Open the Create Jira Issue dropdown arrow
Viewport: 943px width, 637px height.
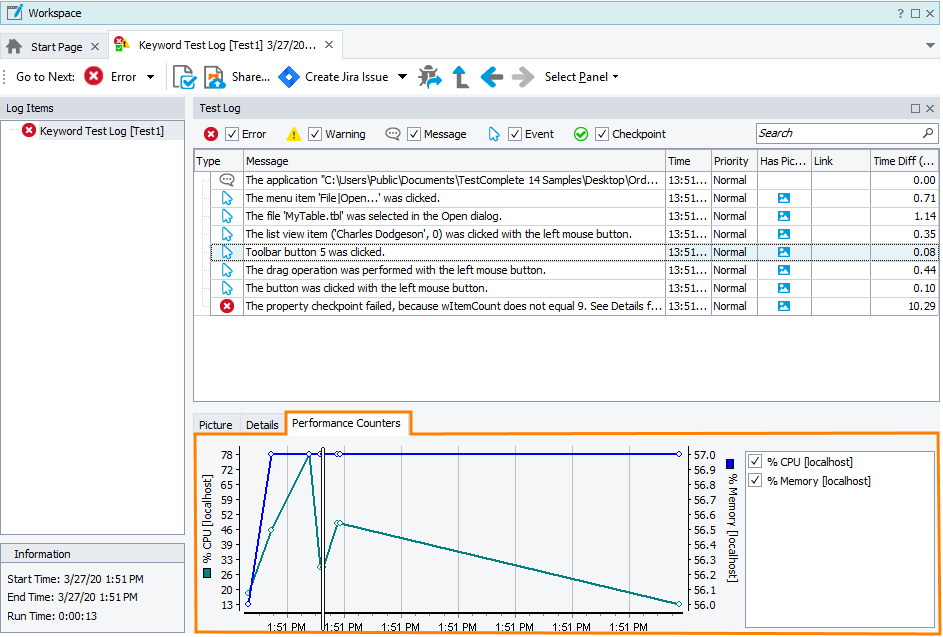402,77
